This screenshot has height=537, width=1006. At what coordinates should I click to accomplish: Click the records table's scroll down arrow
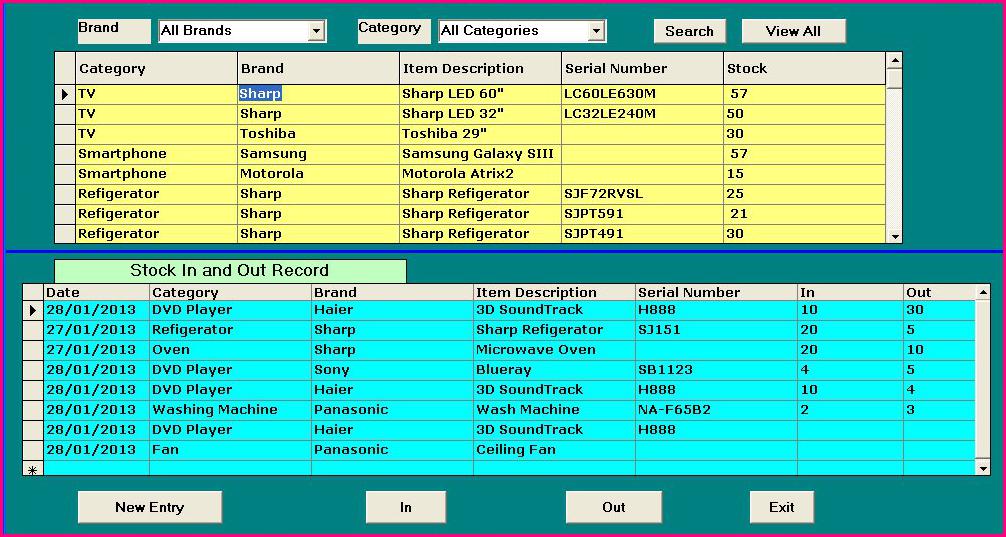[x=982, y=468]
